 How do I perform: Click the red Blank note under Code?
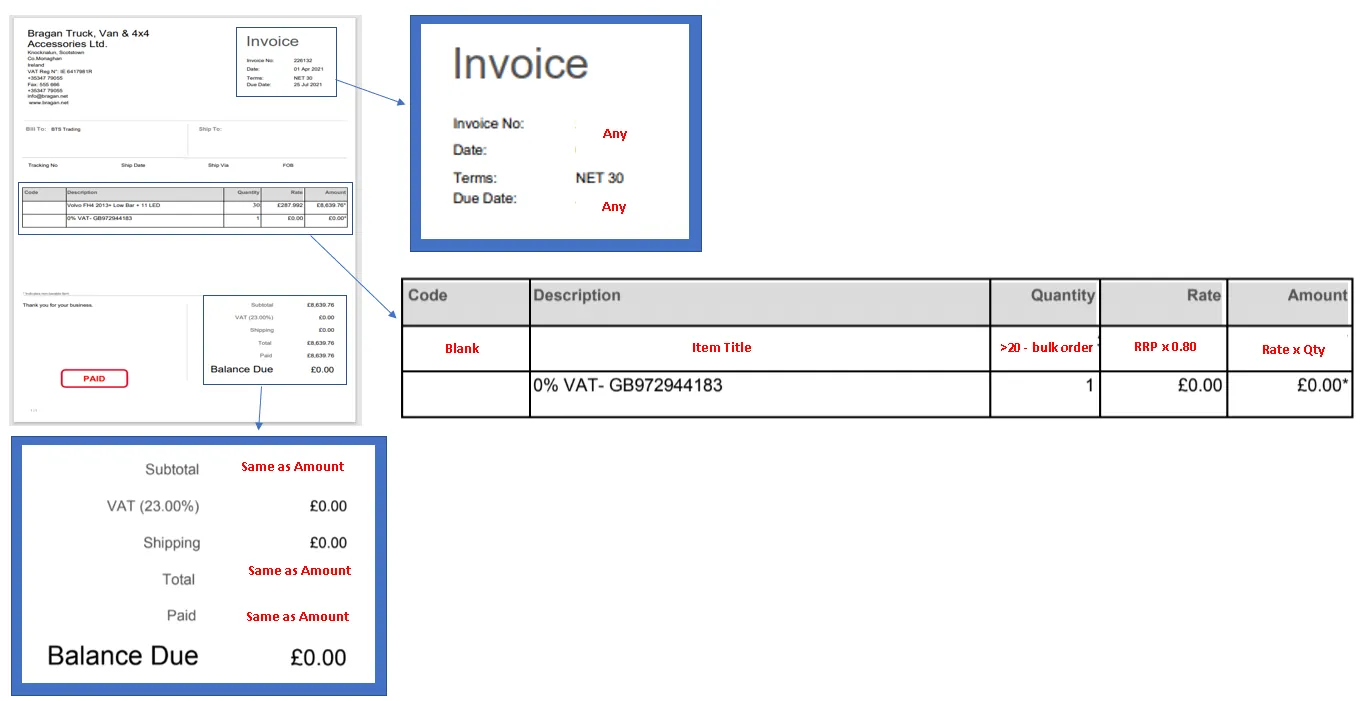pos(462,349)
